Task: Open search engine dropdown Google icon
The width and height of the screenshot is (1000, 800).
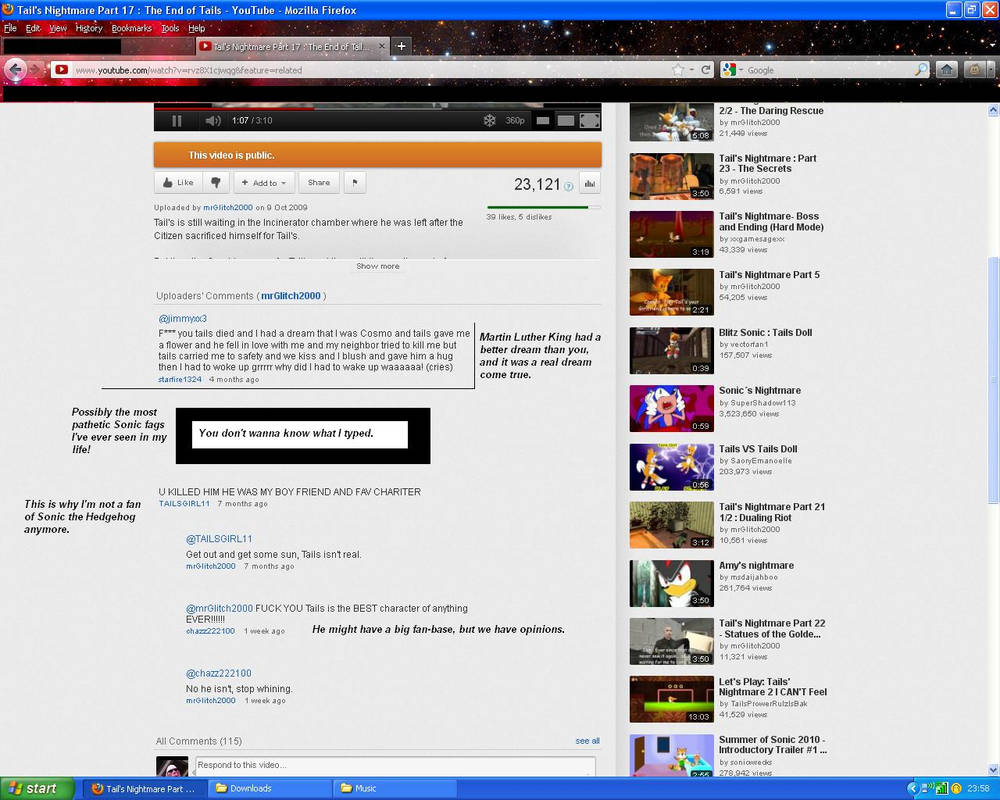Action: pyautogui.click(x=732, y=70)
